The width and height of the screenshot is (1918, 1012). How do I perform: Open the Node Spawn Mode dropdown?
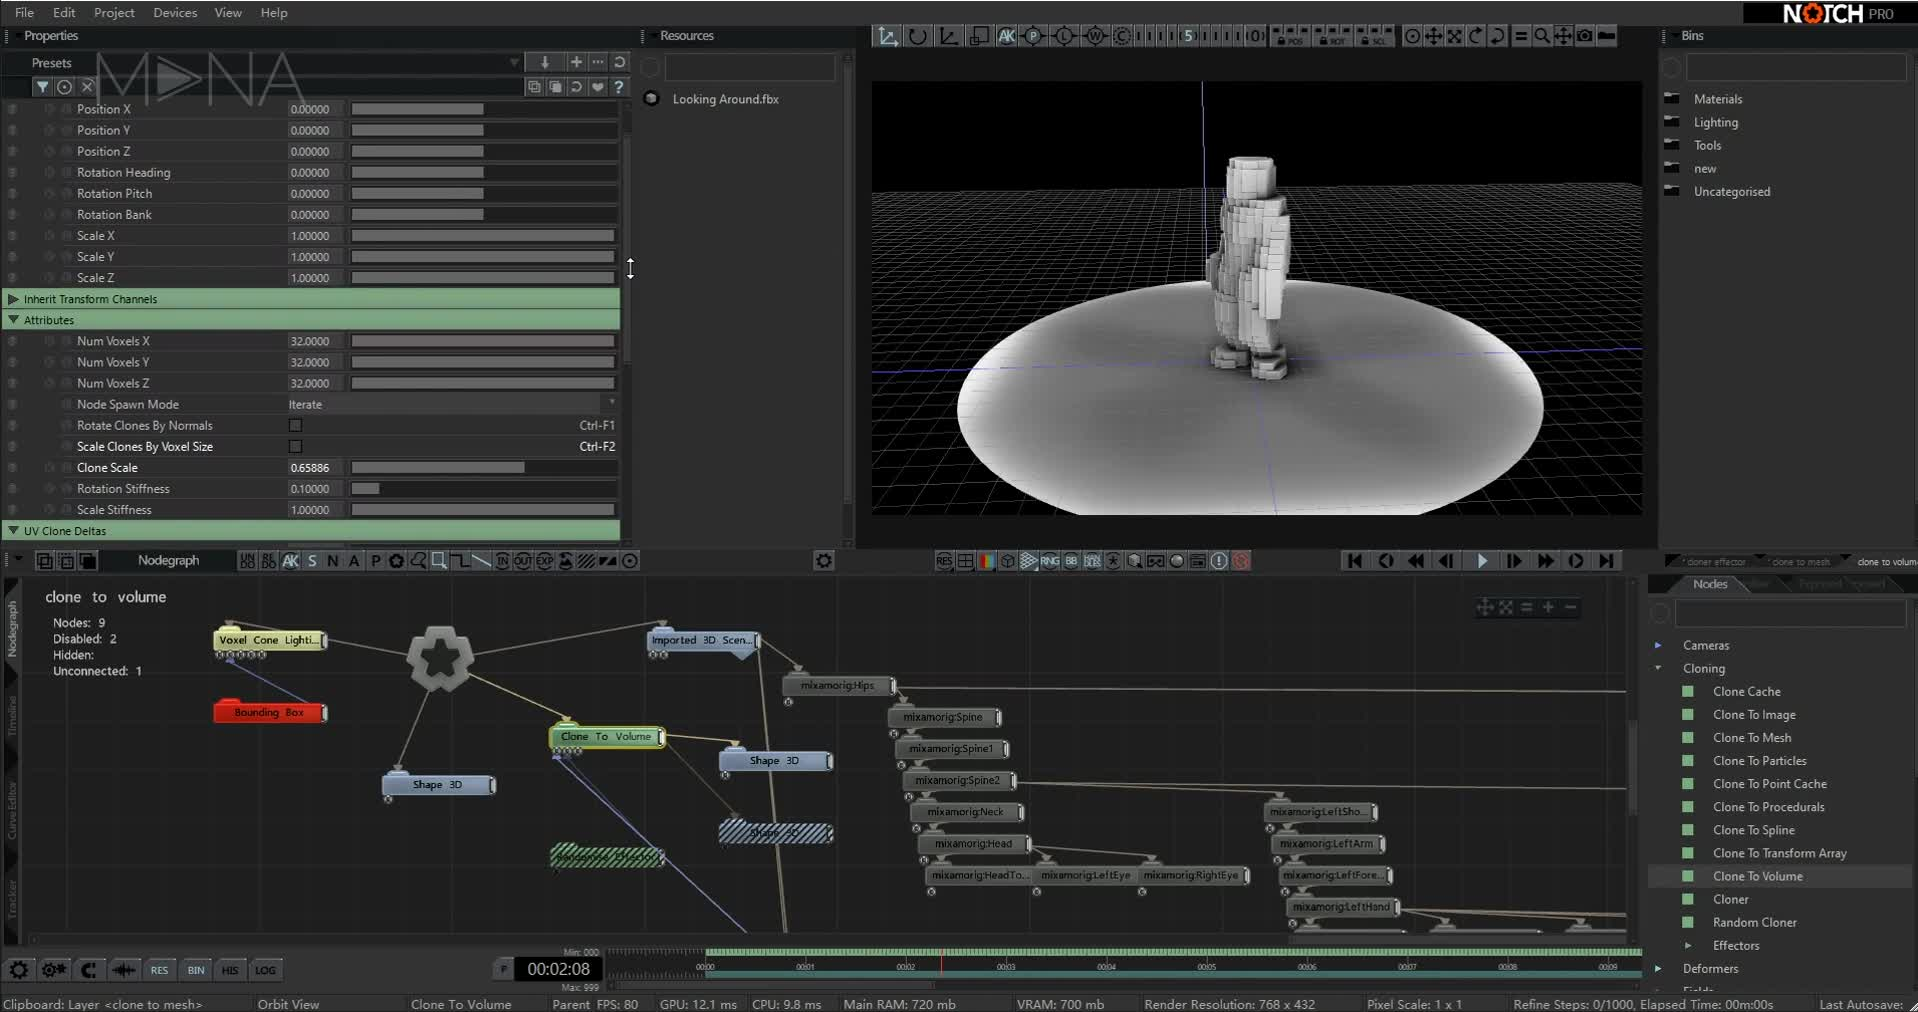point(451,404)
